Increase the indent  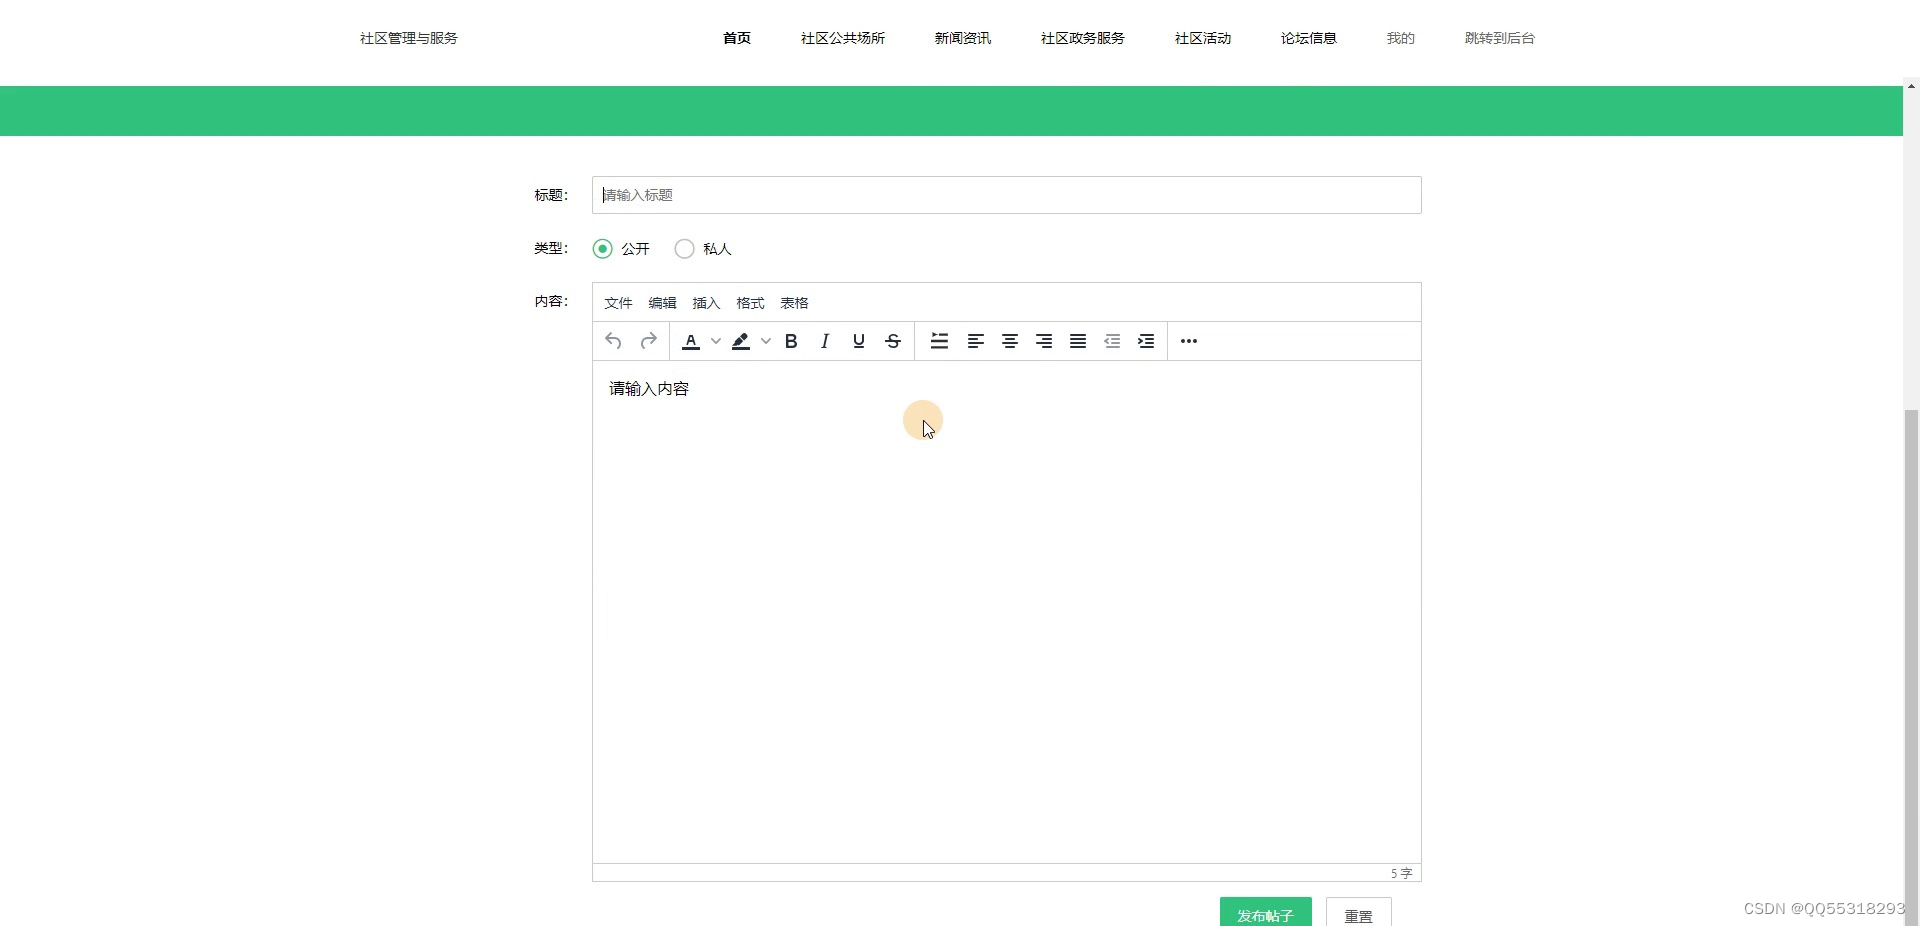(1146, 341)
